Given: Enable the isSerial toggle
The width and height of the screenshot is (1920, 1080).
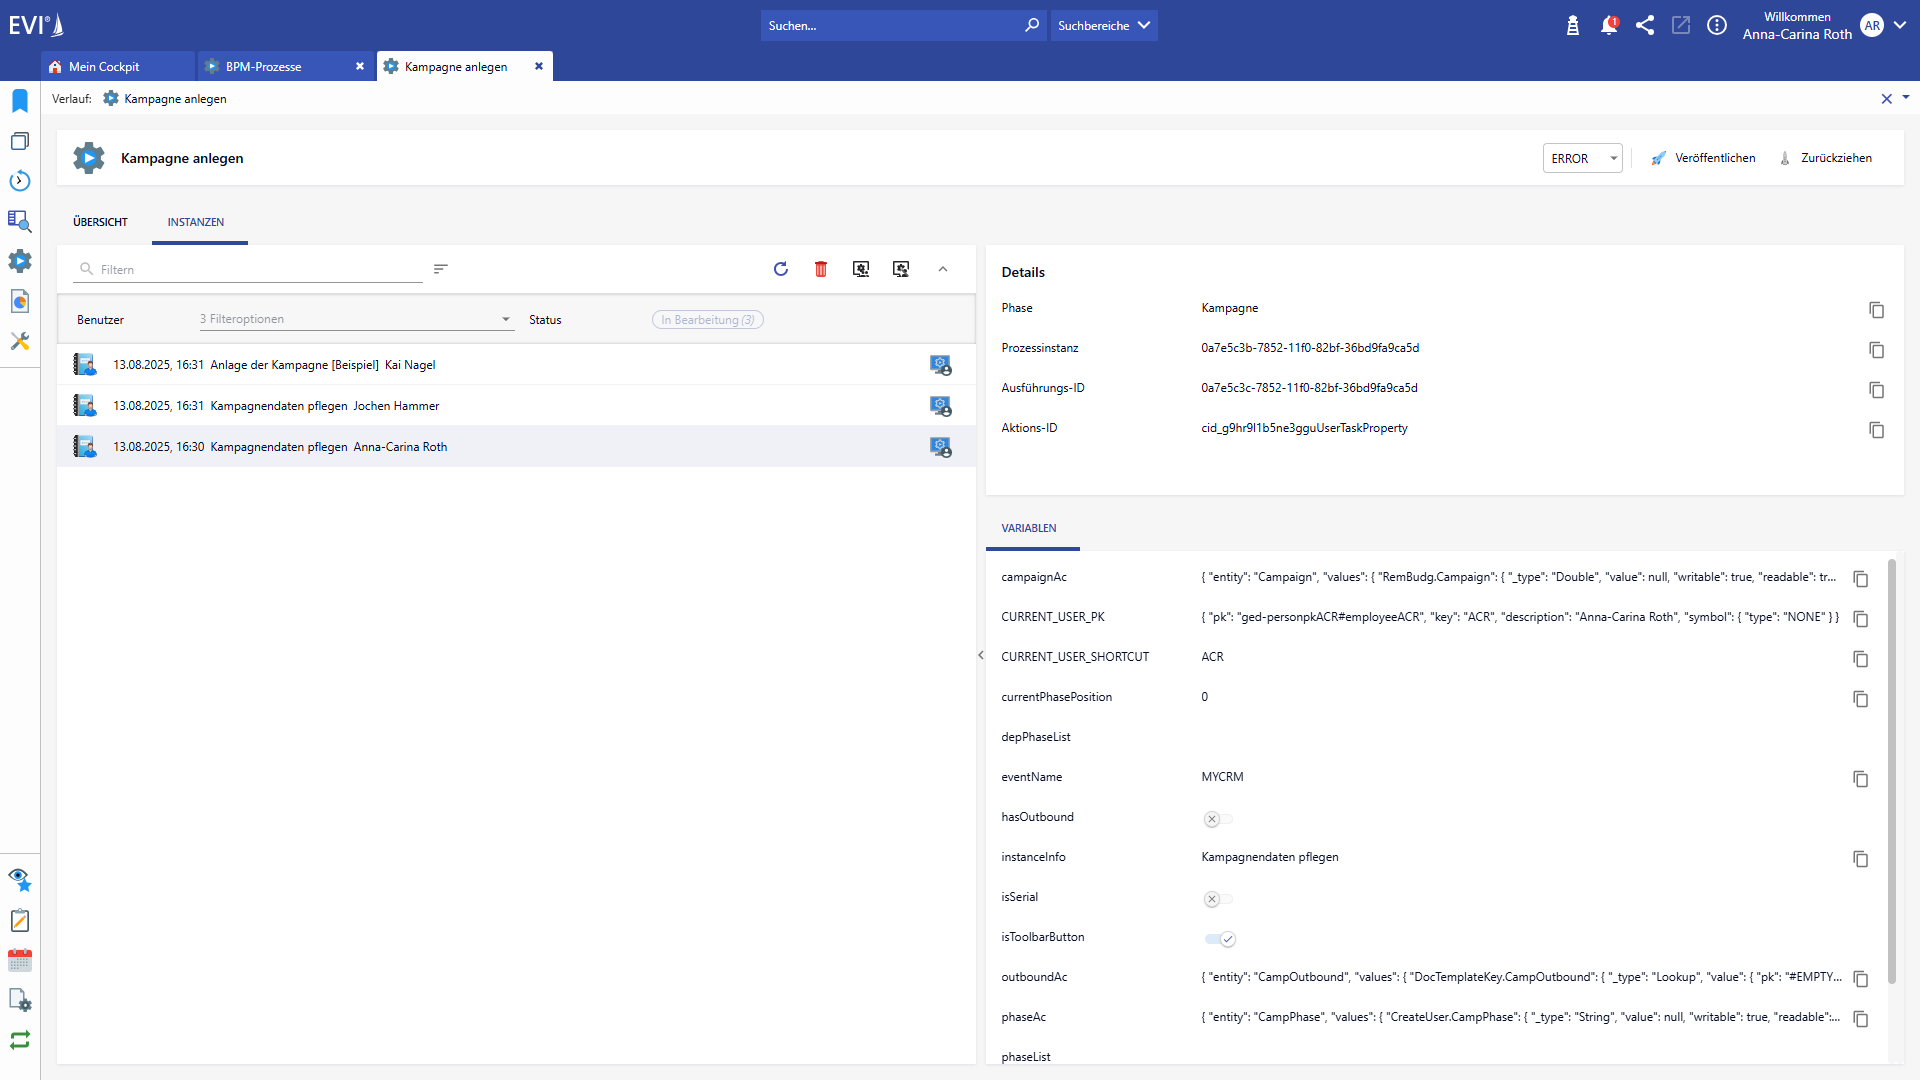Looking at the screenshot, I should pos(1218,898).
